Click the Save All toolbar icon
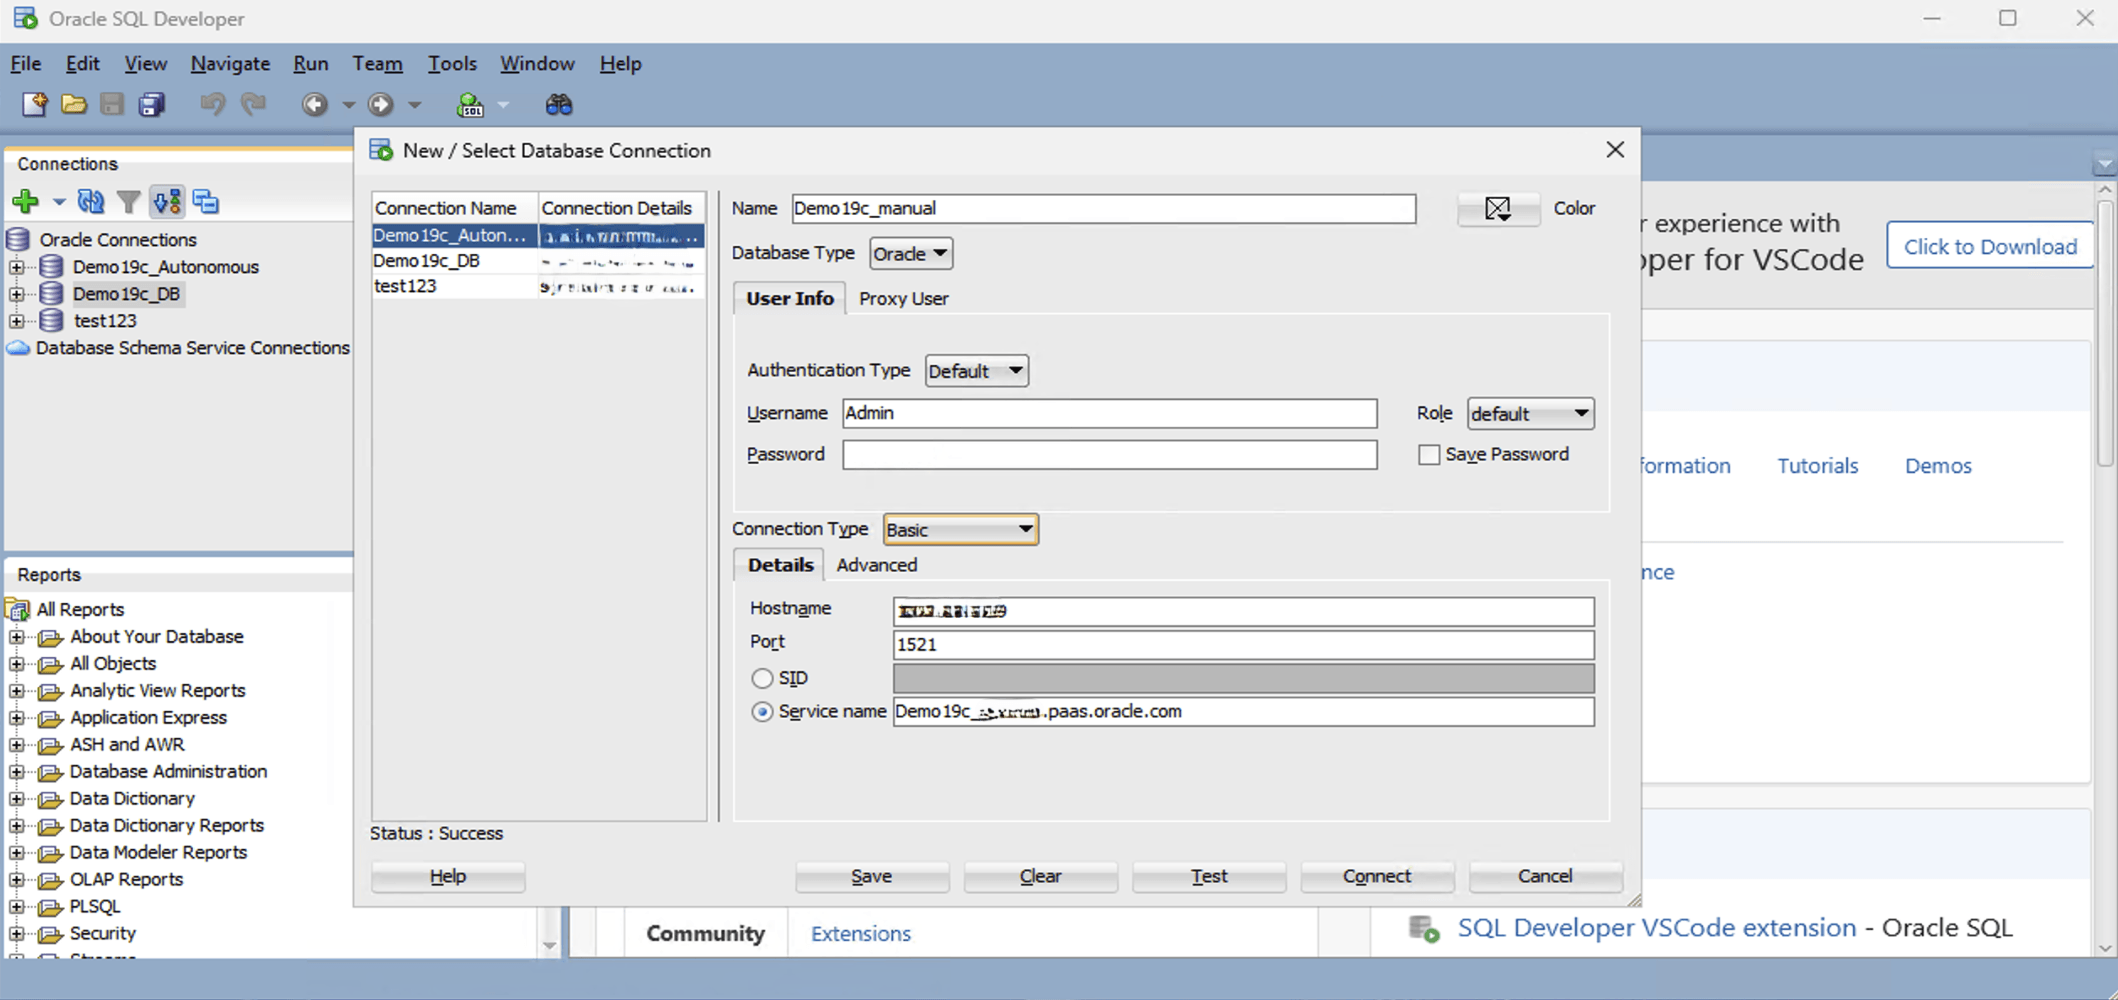The height and width of the screenshot is (1000, 2118). (x=151, y=104)
